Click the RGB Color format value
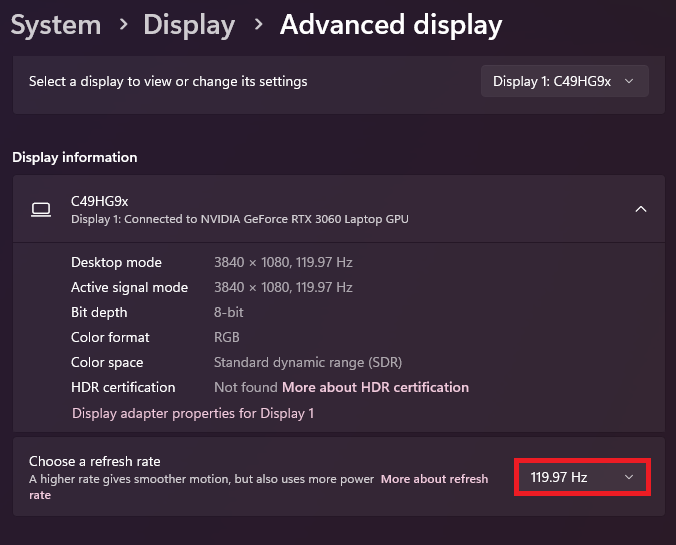 [x=227, y=337]
